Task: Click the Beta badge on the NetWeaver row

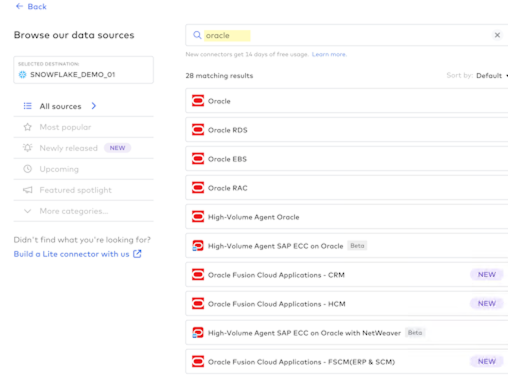Action: [415, 333]
